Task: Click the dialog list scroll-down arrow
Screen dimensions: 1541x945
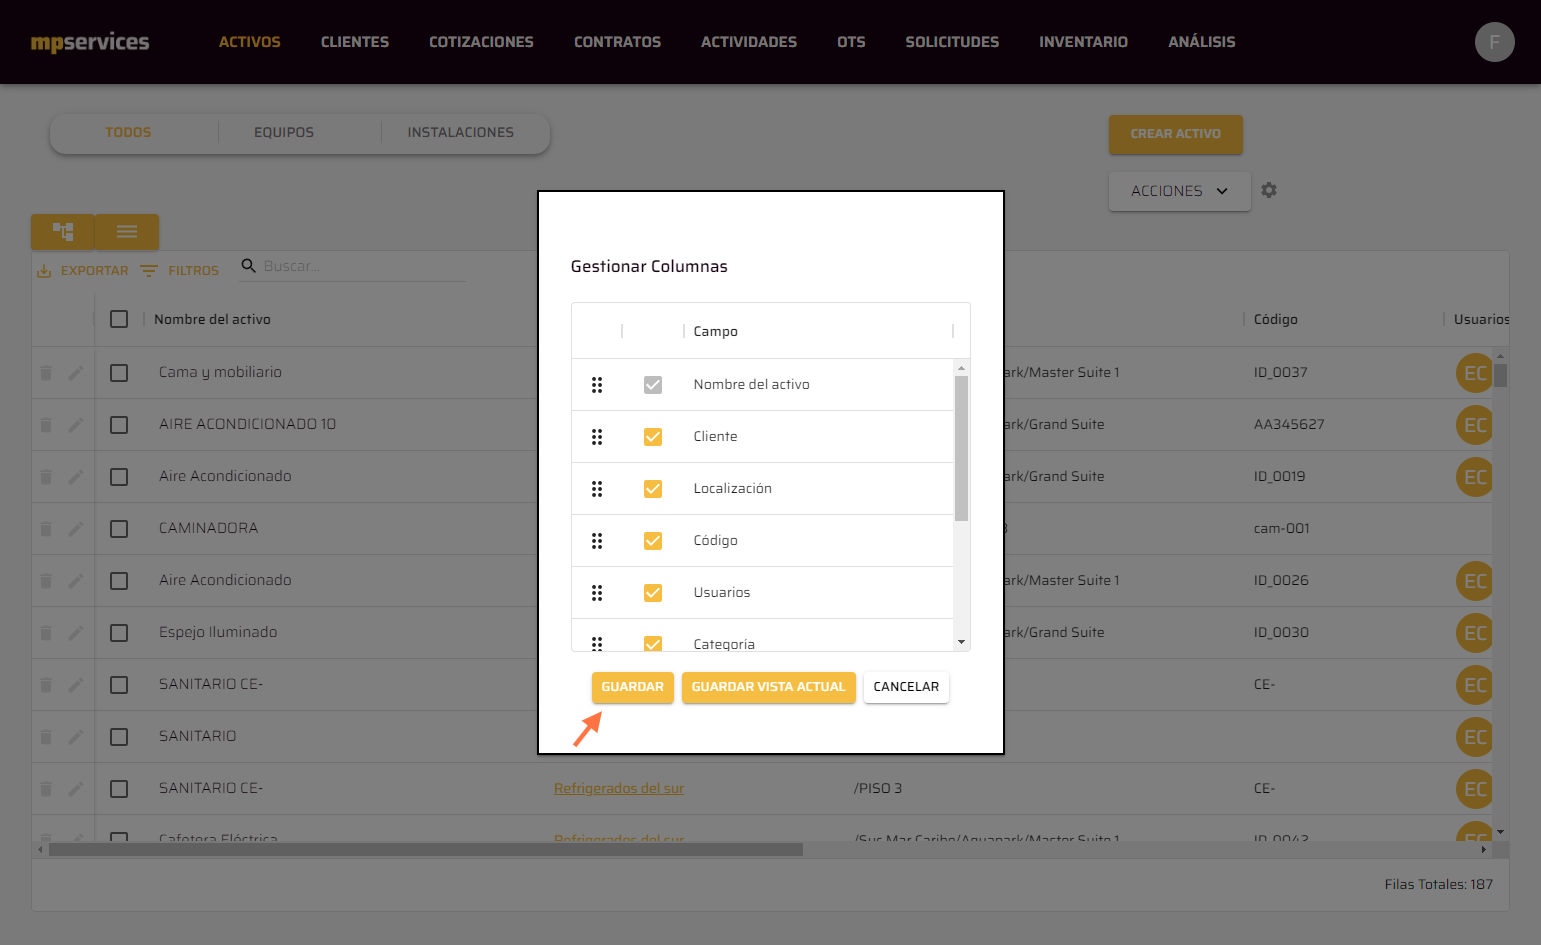Action: coord(961,642)
